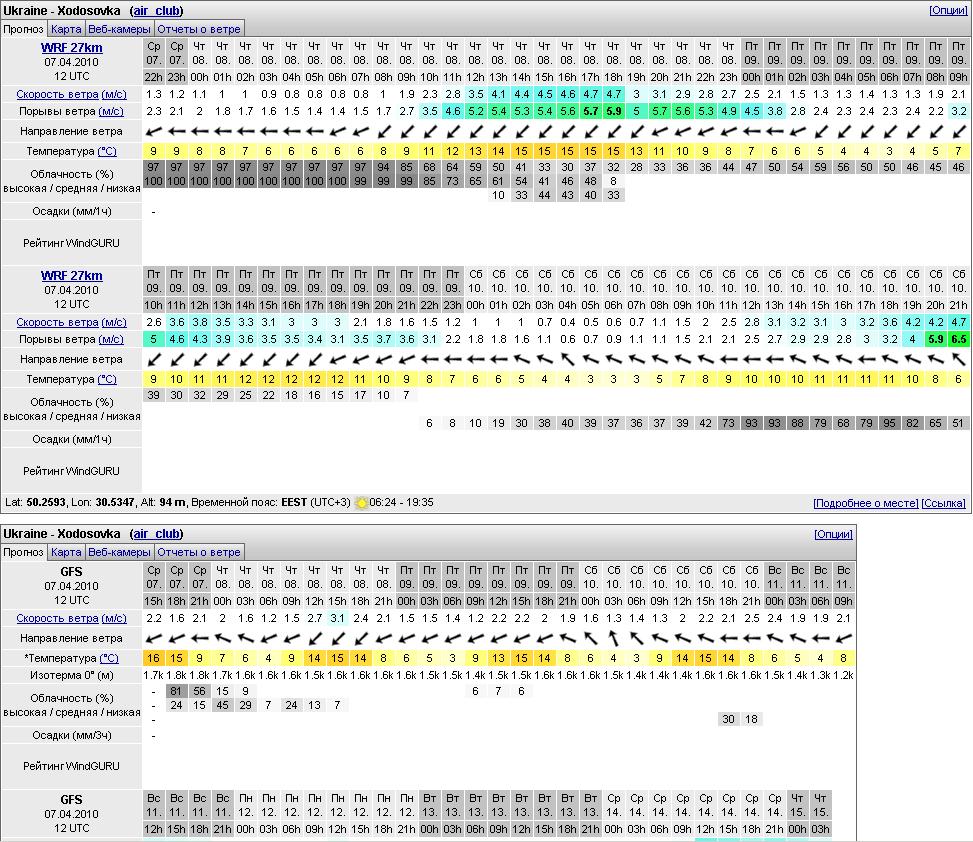Select Отчеты о ветре tab in WRF widget
Viewport: 973px width, 842px height.
[x=198, y=29]
